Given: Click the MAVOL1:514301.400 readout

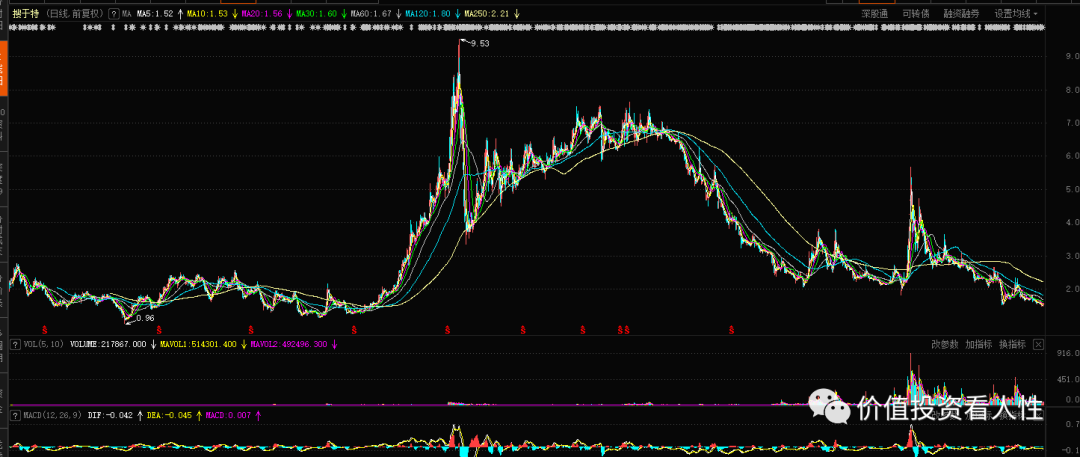Looking at the screenshot, I should tap(198, 344).
